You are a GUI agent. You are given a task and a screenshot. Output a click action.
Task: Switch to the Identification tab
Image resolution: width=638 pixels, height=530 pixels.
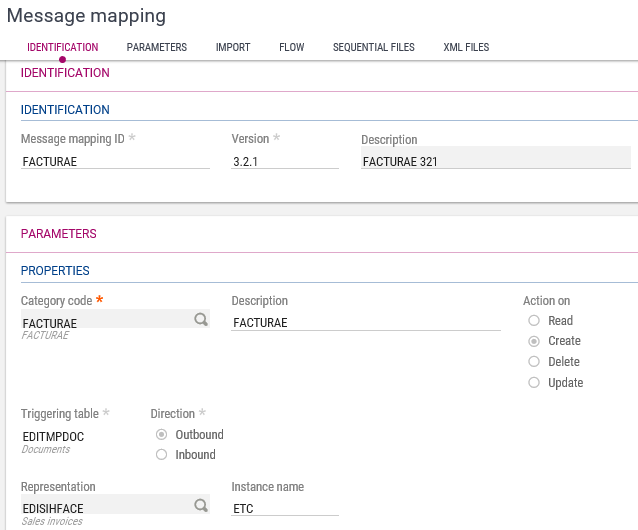[62, 47]
